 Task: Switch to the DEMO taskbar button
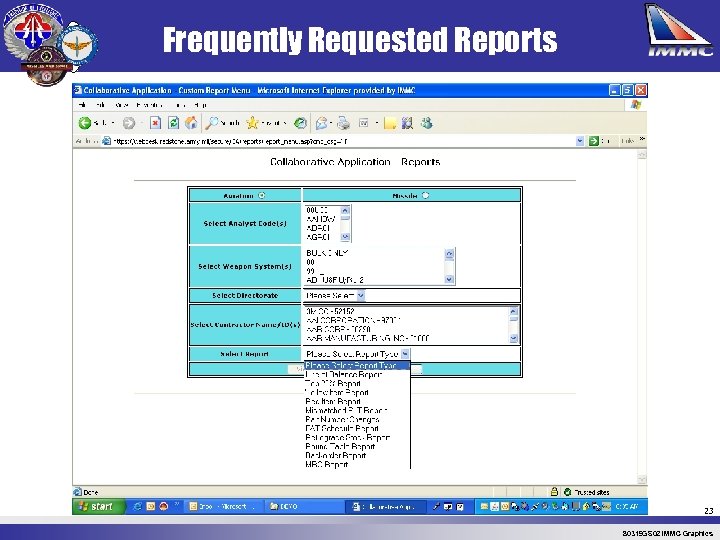tap(304, 506)
